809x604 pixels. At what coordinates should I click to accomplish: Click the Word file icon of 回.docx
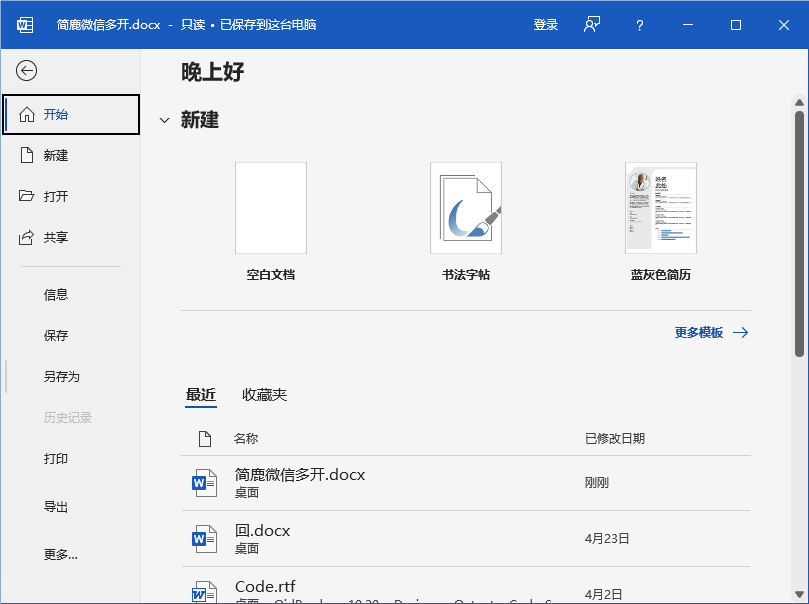pyautogui.click(x=204, y=538)
